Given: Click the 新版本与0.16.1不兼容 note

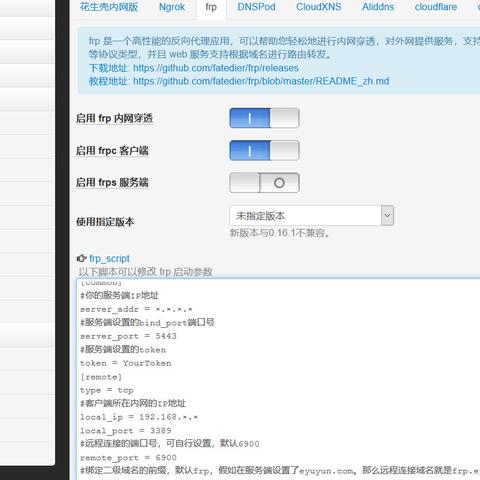Looking at the screenshot, I should point(280,233).
